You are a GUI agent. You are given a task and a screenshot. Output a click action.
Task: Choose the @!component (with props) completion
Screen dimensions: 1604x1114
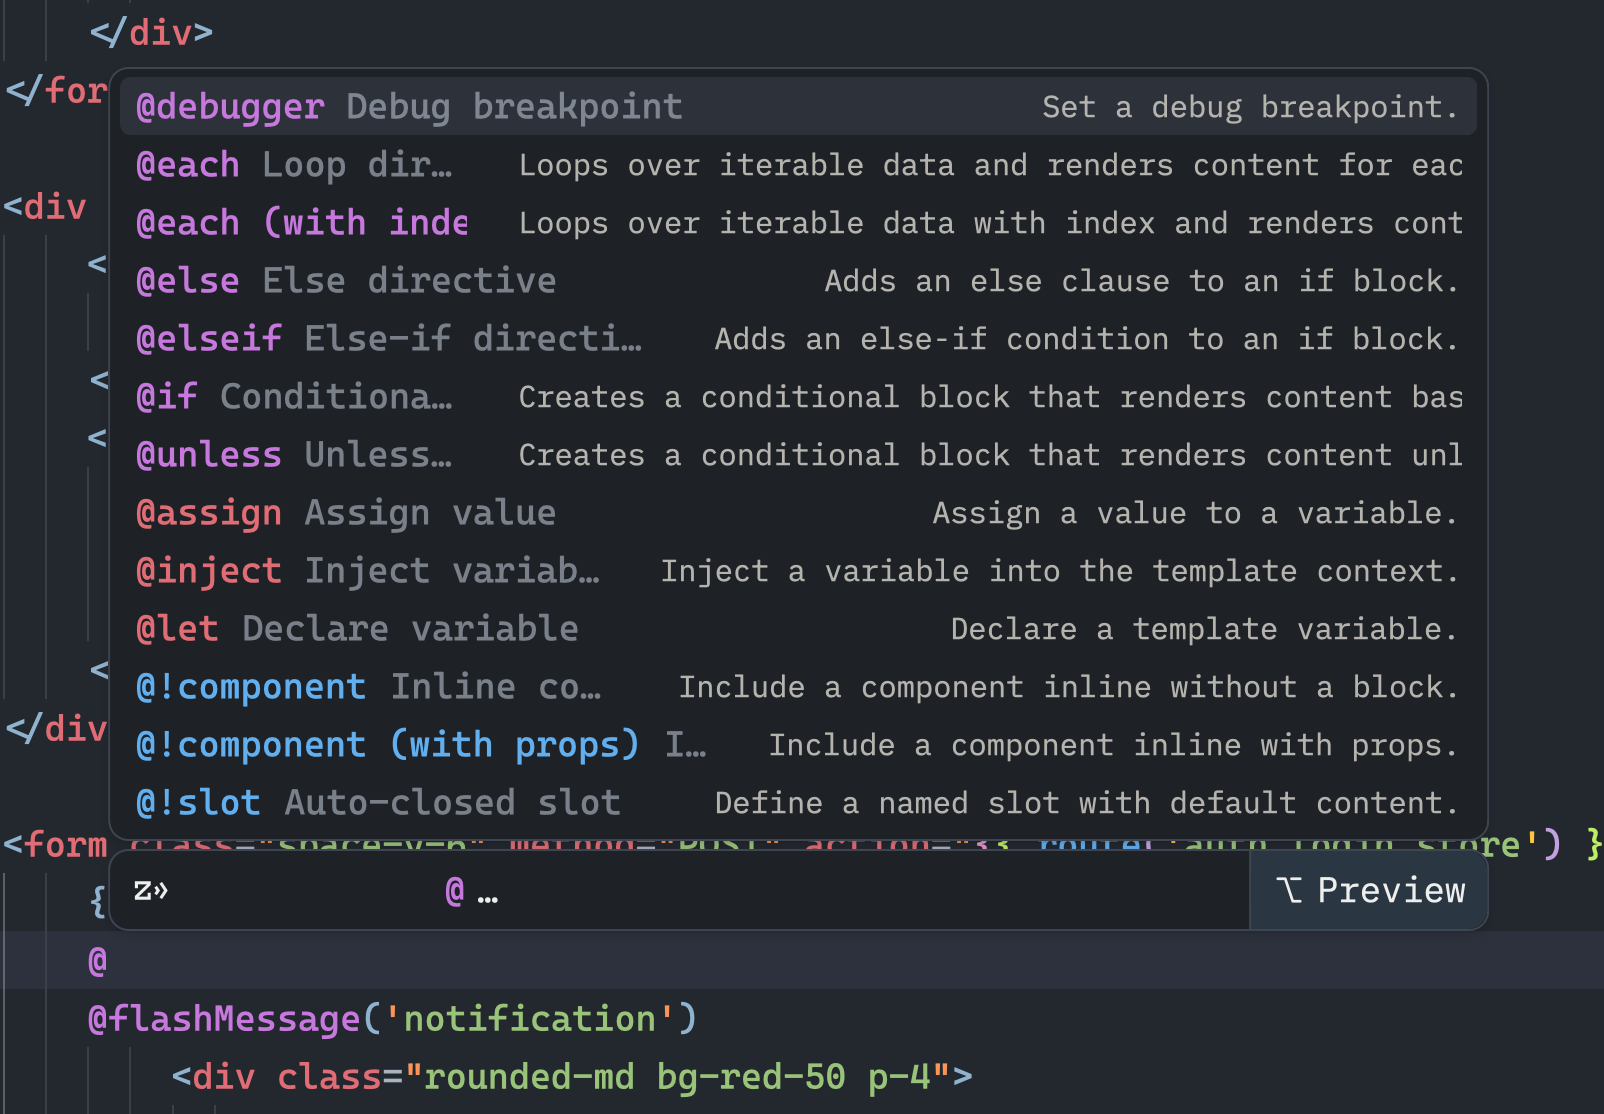[798, 744]
